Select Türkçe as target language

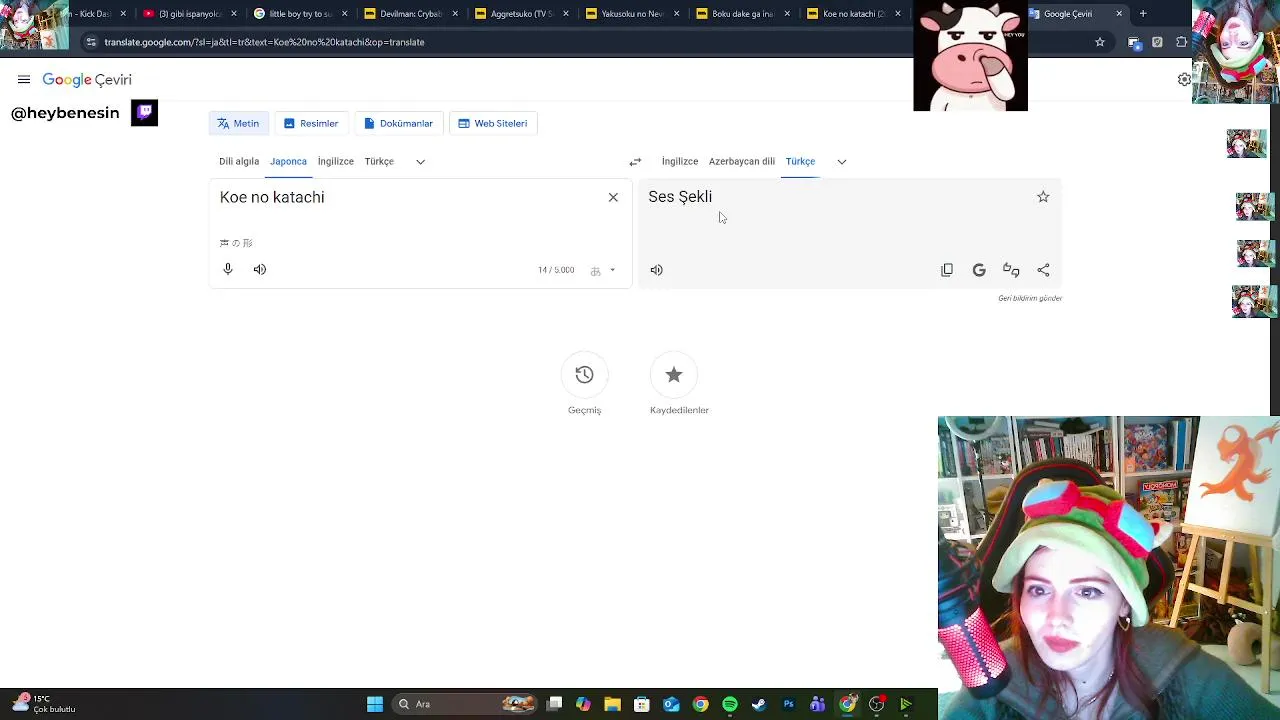coord(800,161)
